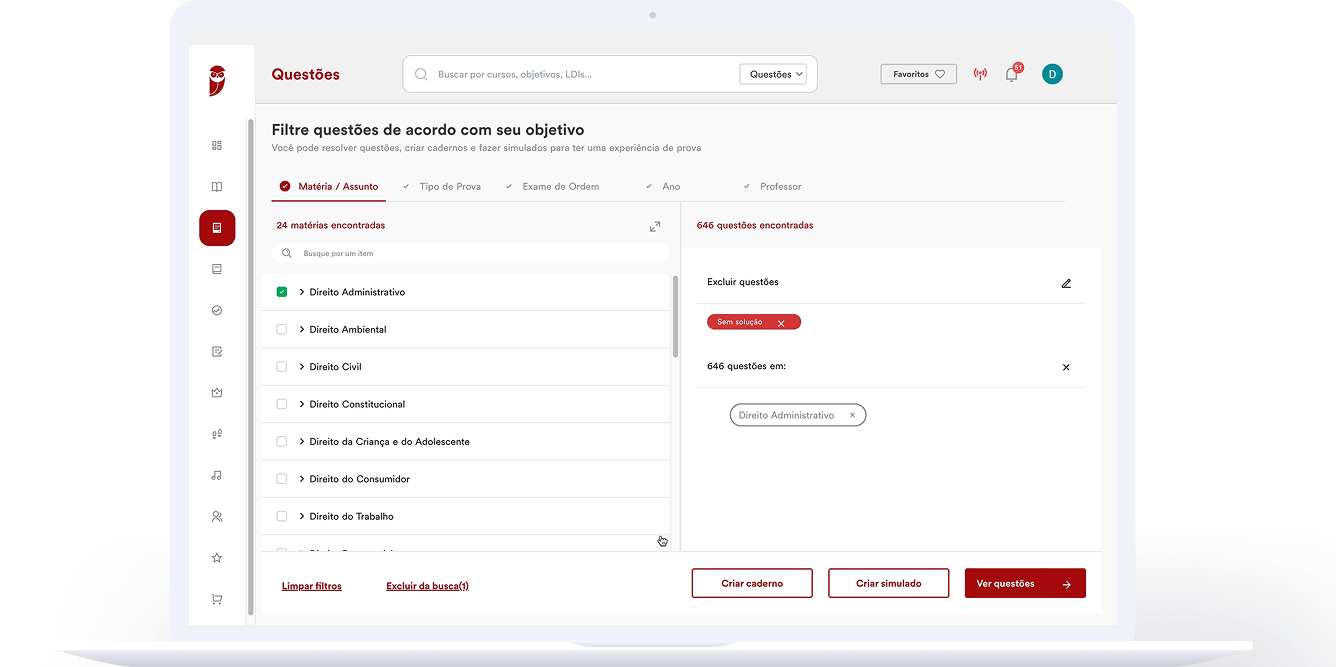Expand the Direito Constitucional tree item
The image size is (1336, 667).
click(302, 404)
